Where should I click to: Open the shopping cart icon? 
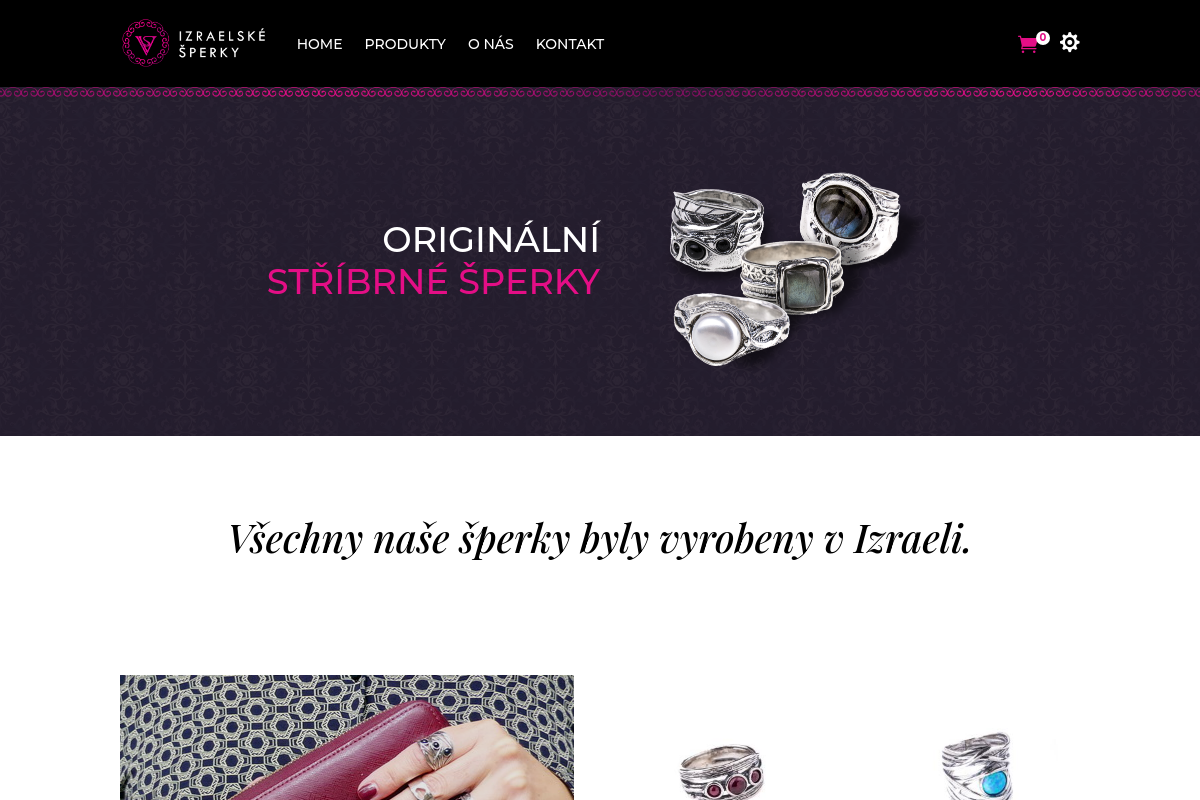coord(1027,44)
